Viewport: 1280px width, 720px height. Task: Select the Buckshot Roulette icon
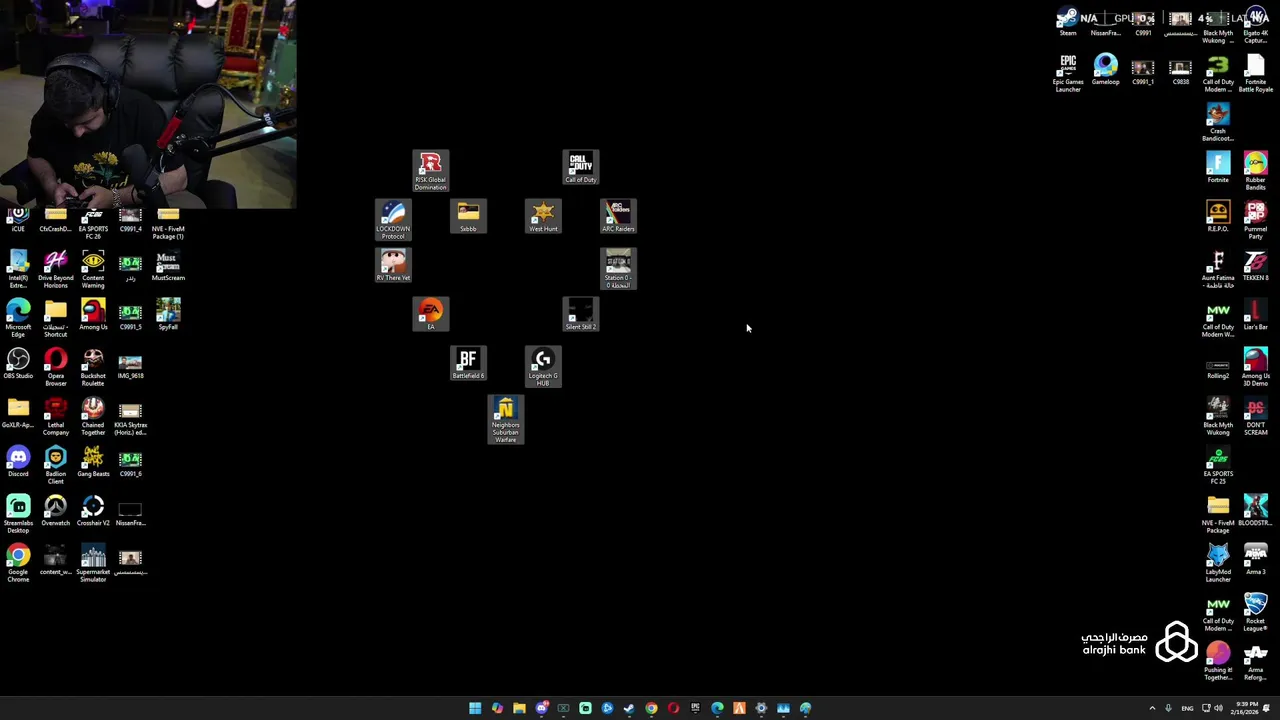click(x=93, y=367)
